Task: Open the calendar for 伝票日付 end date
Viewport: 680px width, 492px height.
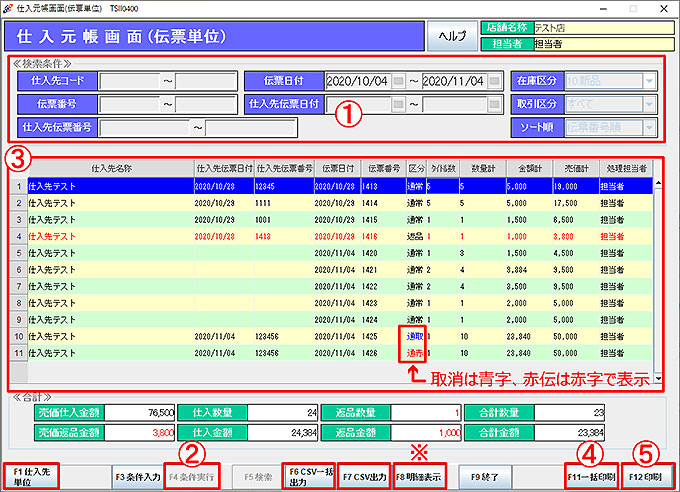Action: [x=494, y=81]
